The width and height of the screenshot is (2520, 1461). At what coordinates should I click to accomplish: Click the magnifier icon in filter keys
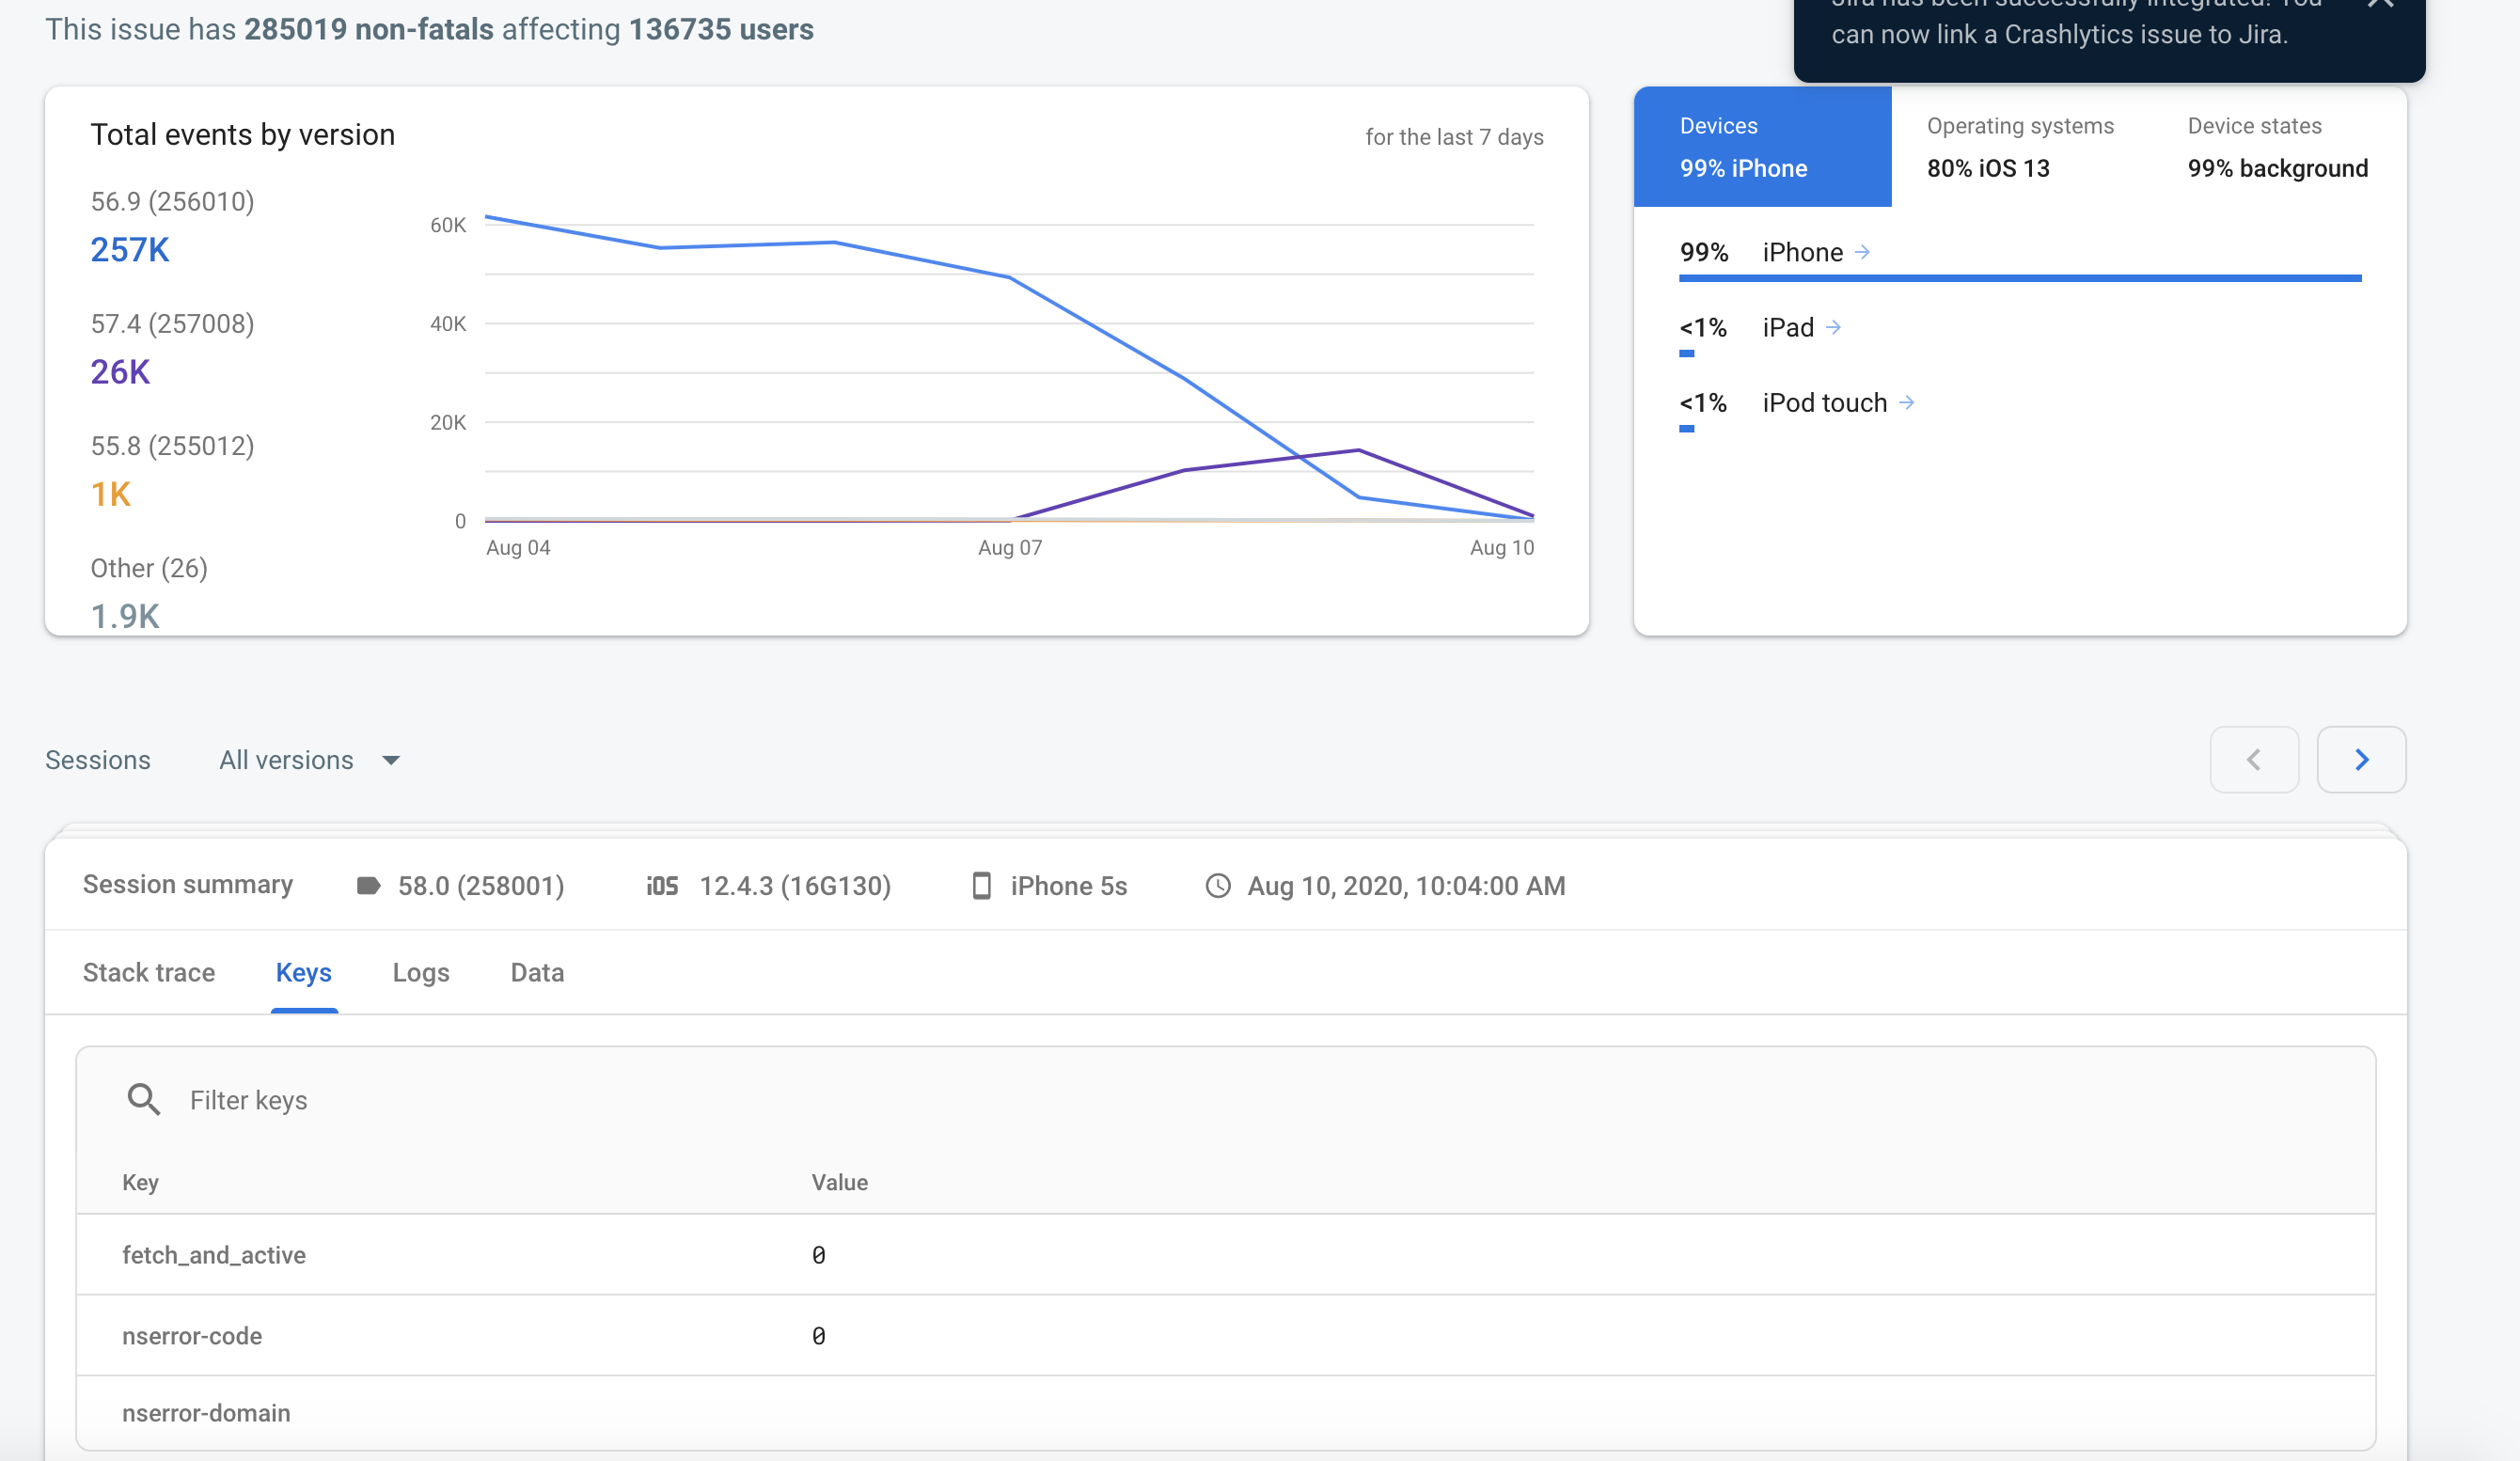(143, 1099)
